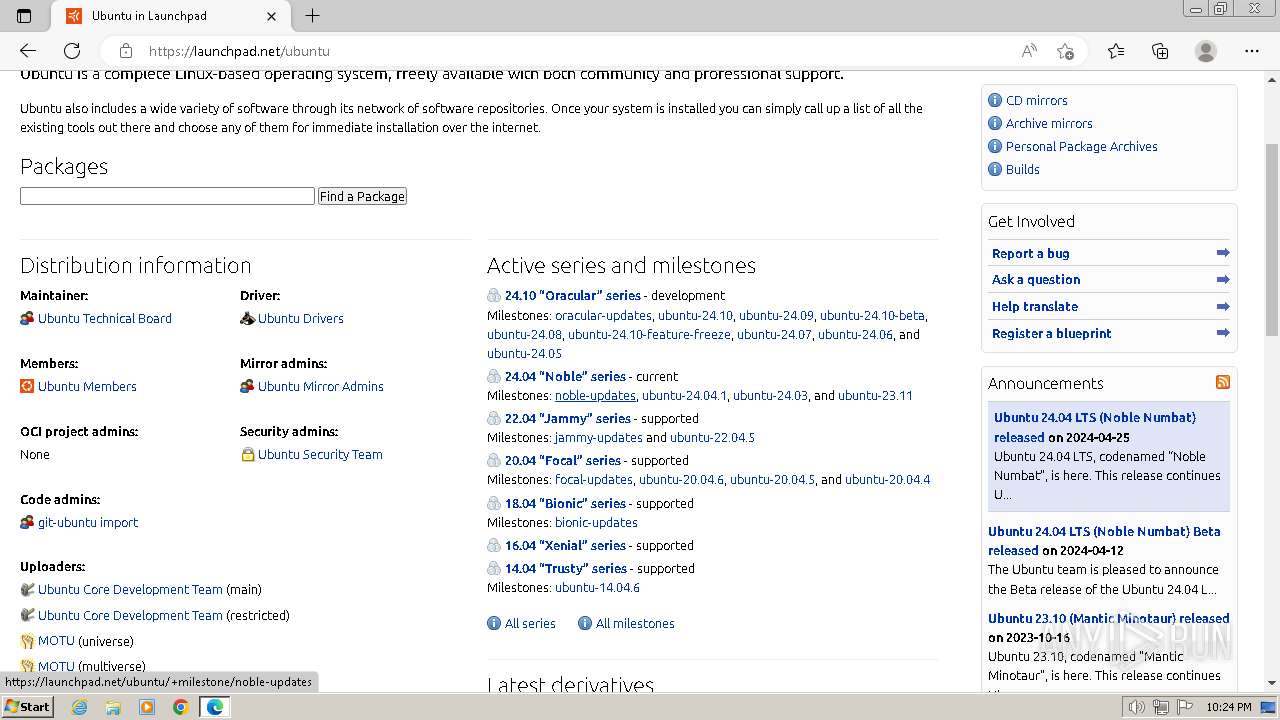Open the ubuntu-24.10-feature-freeze milestone link

tap(649, 334)
